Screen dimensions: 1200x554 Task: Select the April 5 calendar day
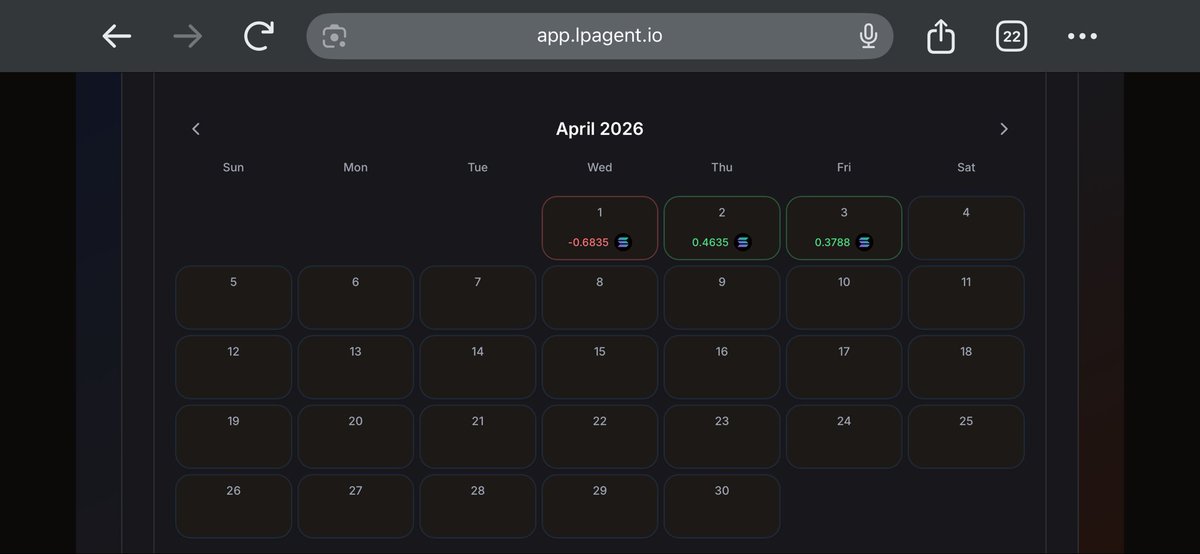234,297
